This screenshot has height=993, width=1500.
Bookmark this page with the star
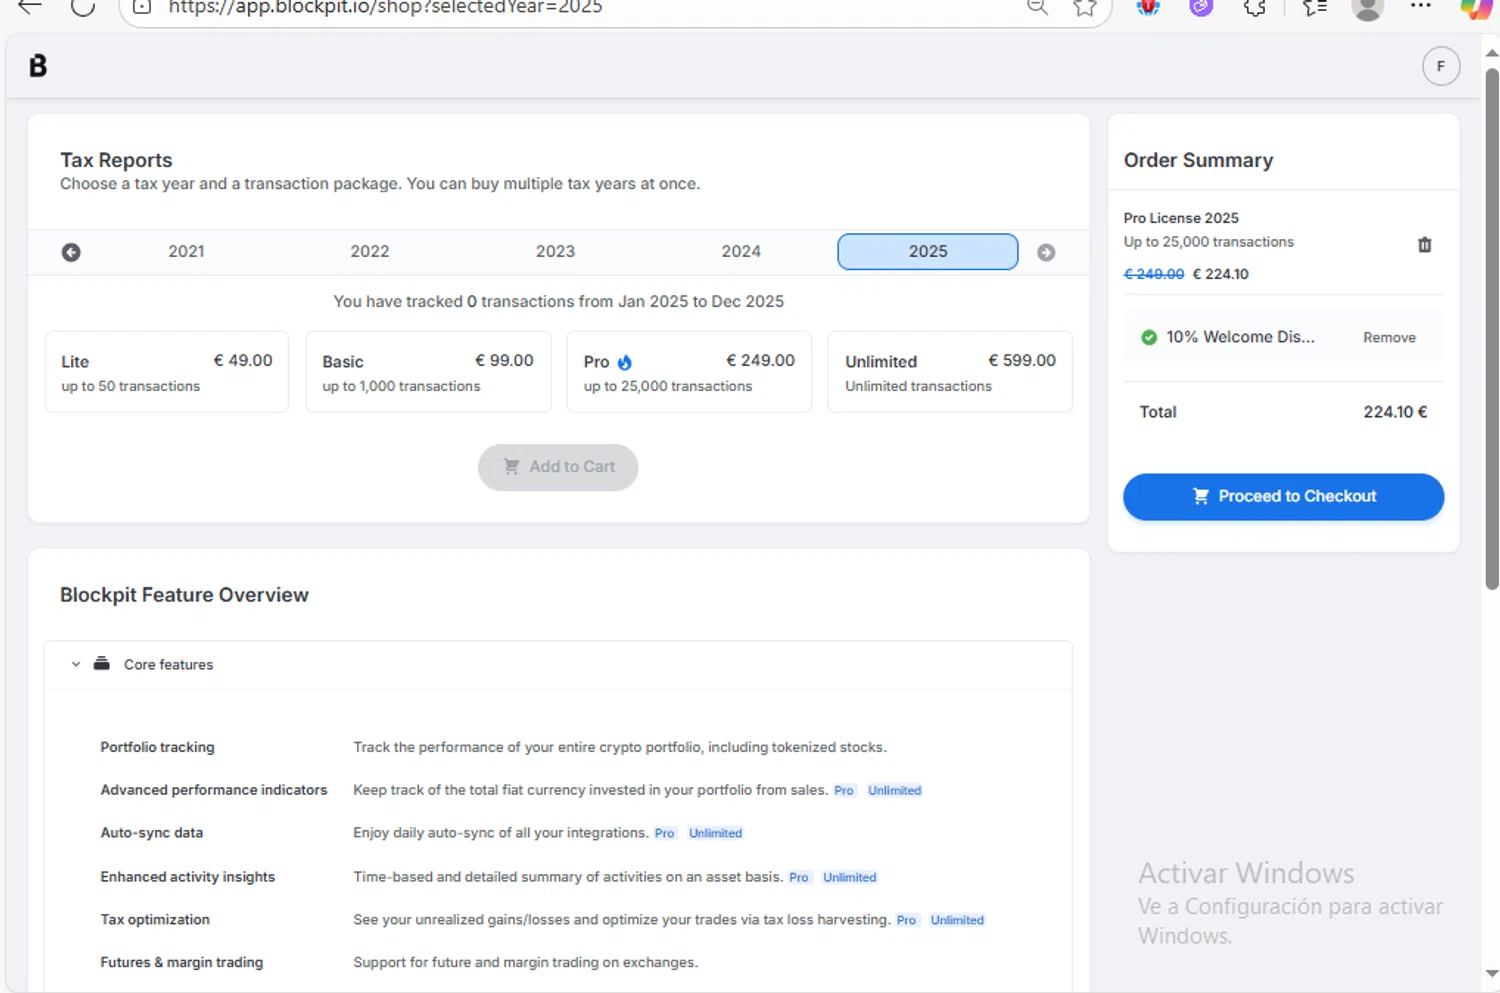pyautogui.click(x=1085, y=7)
